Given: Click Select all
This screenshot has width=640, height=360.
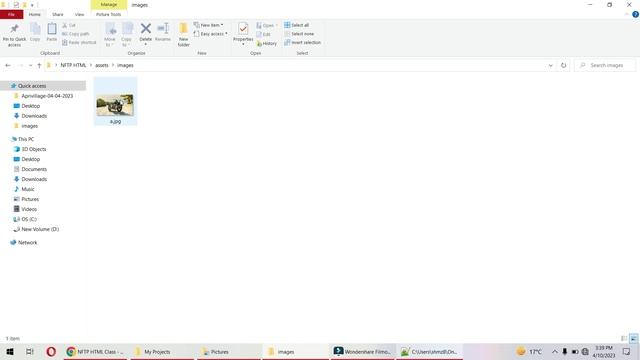Looking at the screenshot, I should [x=297, y=25].
